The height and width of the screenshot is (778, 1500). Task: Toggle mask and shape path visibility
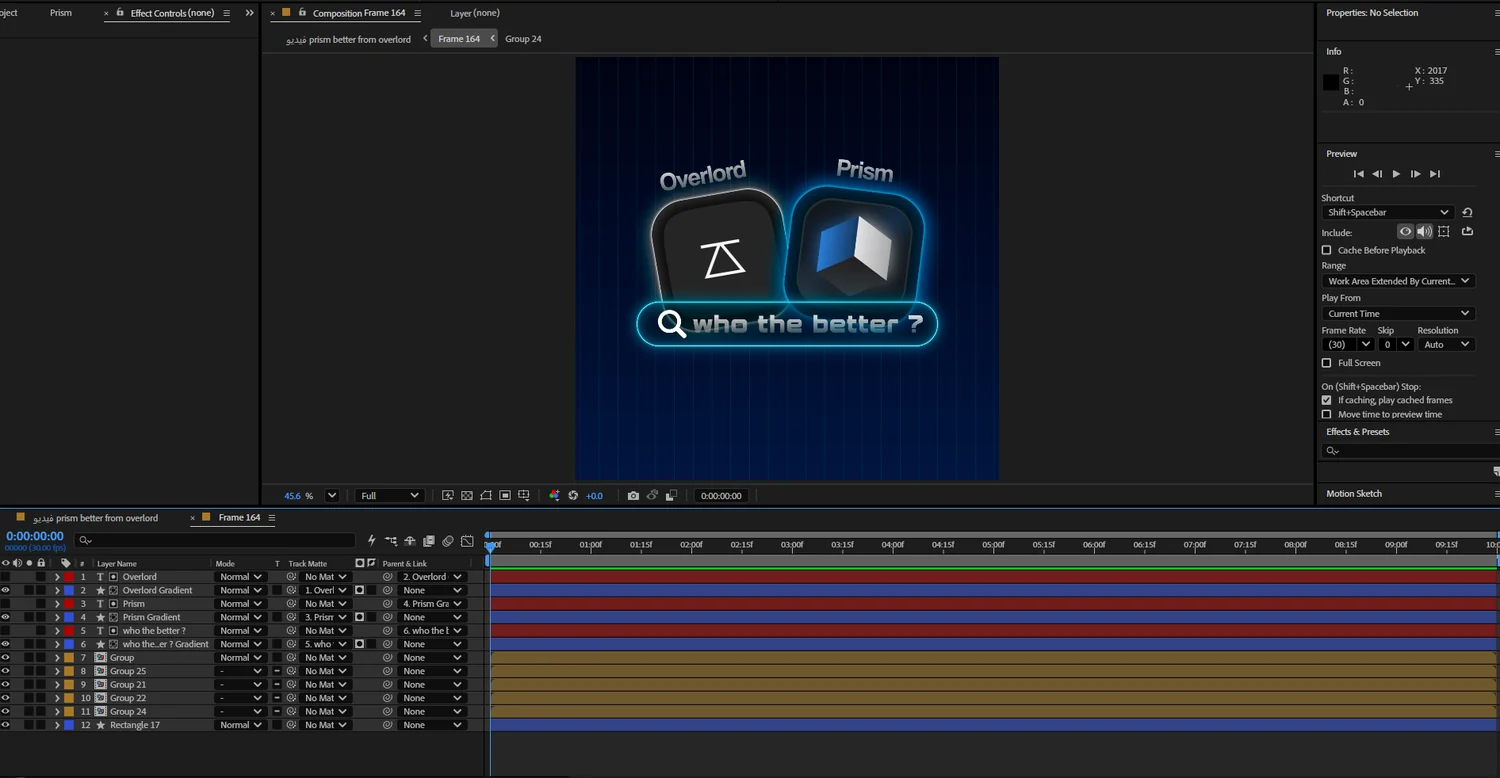[x=486, y=496]
